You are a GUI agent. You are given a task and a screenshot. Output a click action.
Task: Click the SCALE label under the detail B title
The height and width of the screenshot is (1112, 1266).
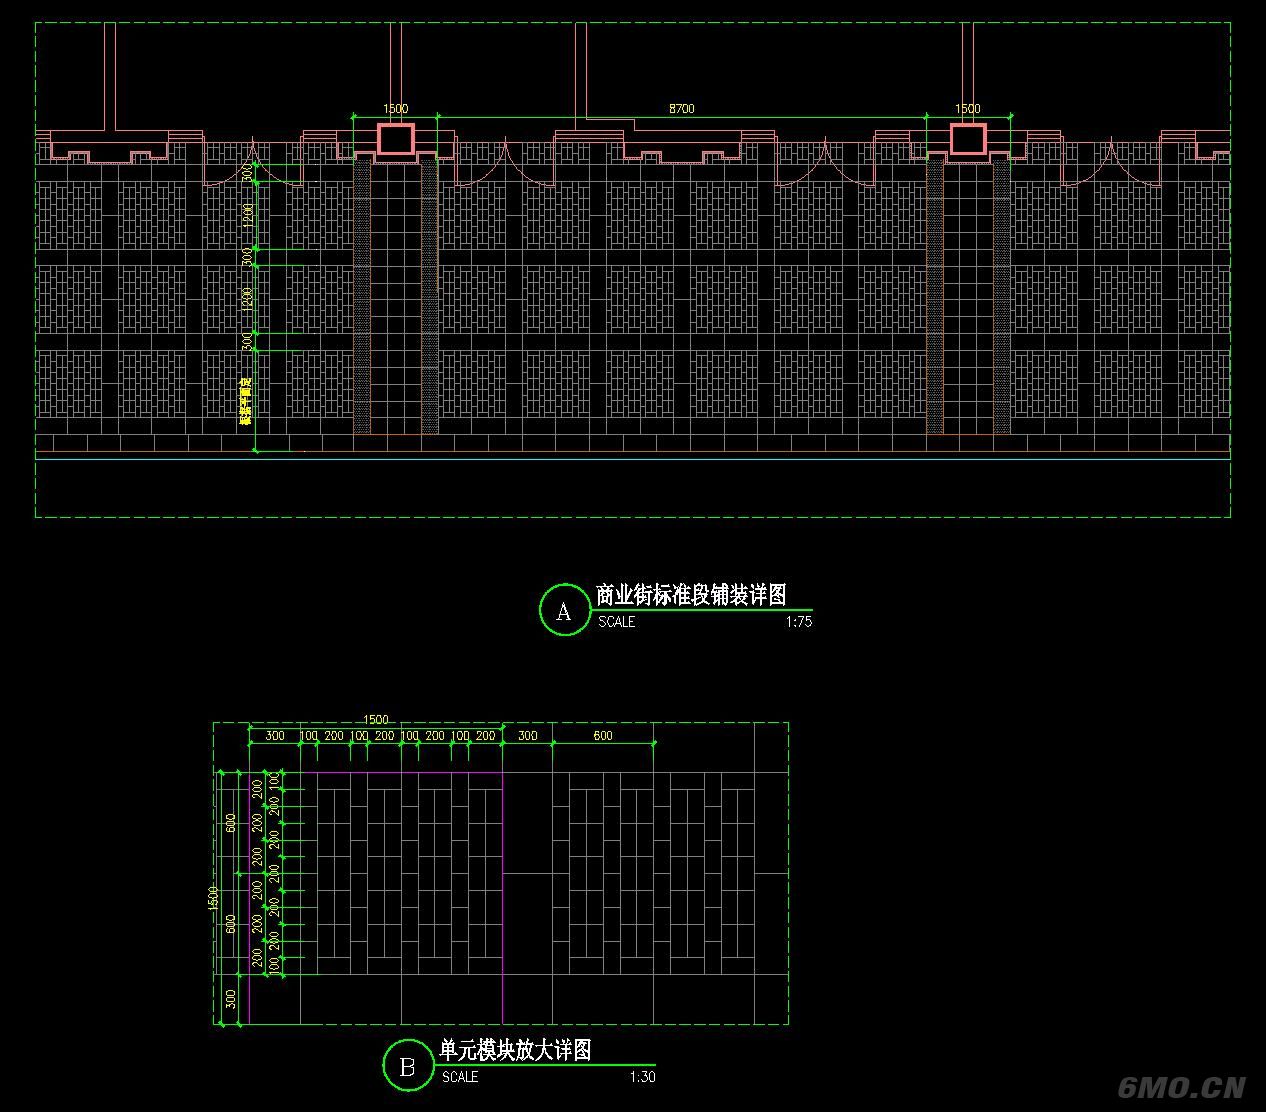click(460, 1077)
